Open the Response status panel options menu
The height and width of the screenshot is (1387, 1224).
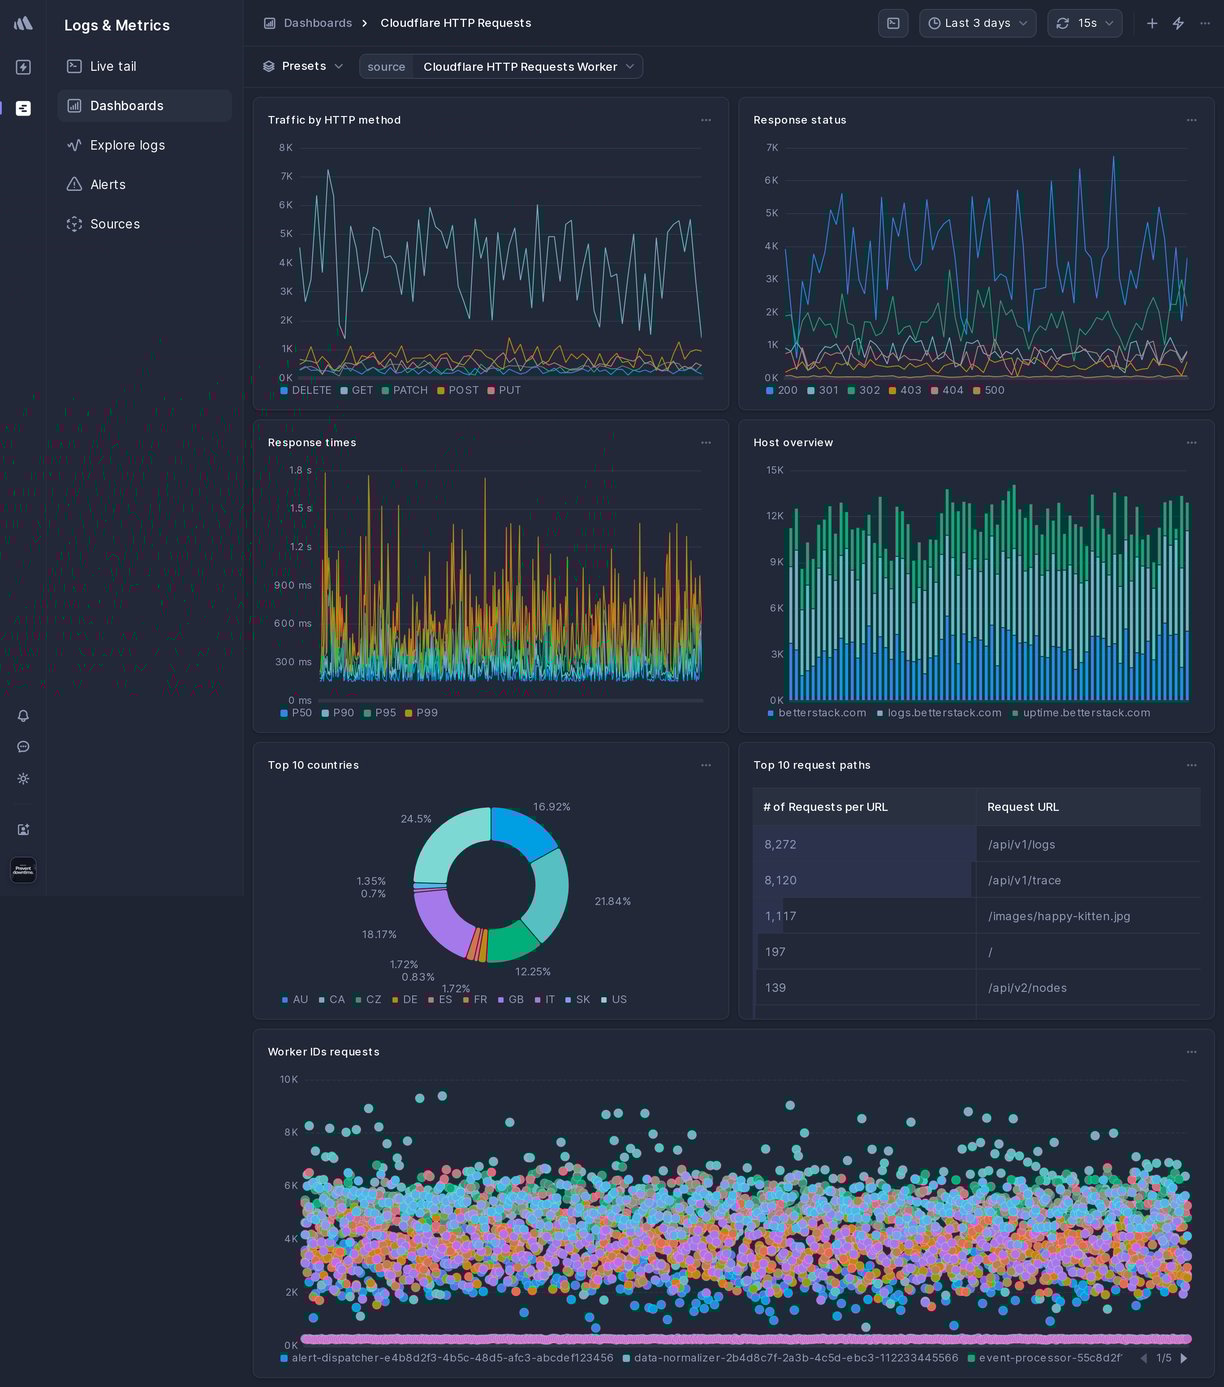coord(1191,119)
